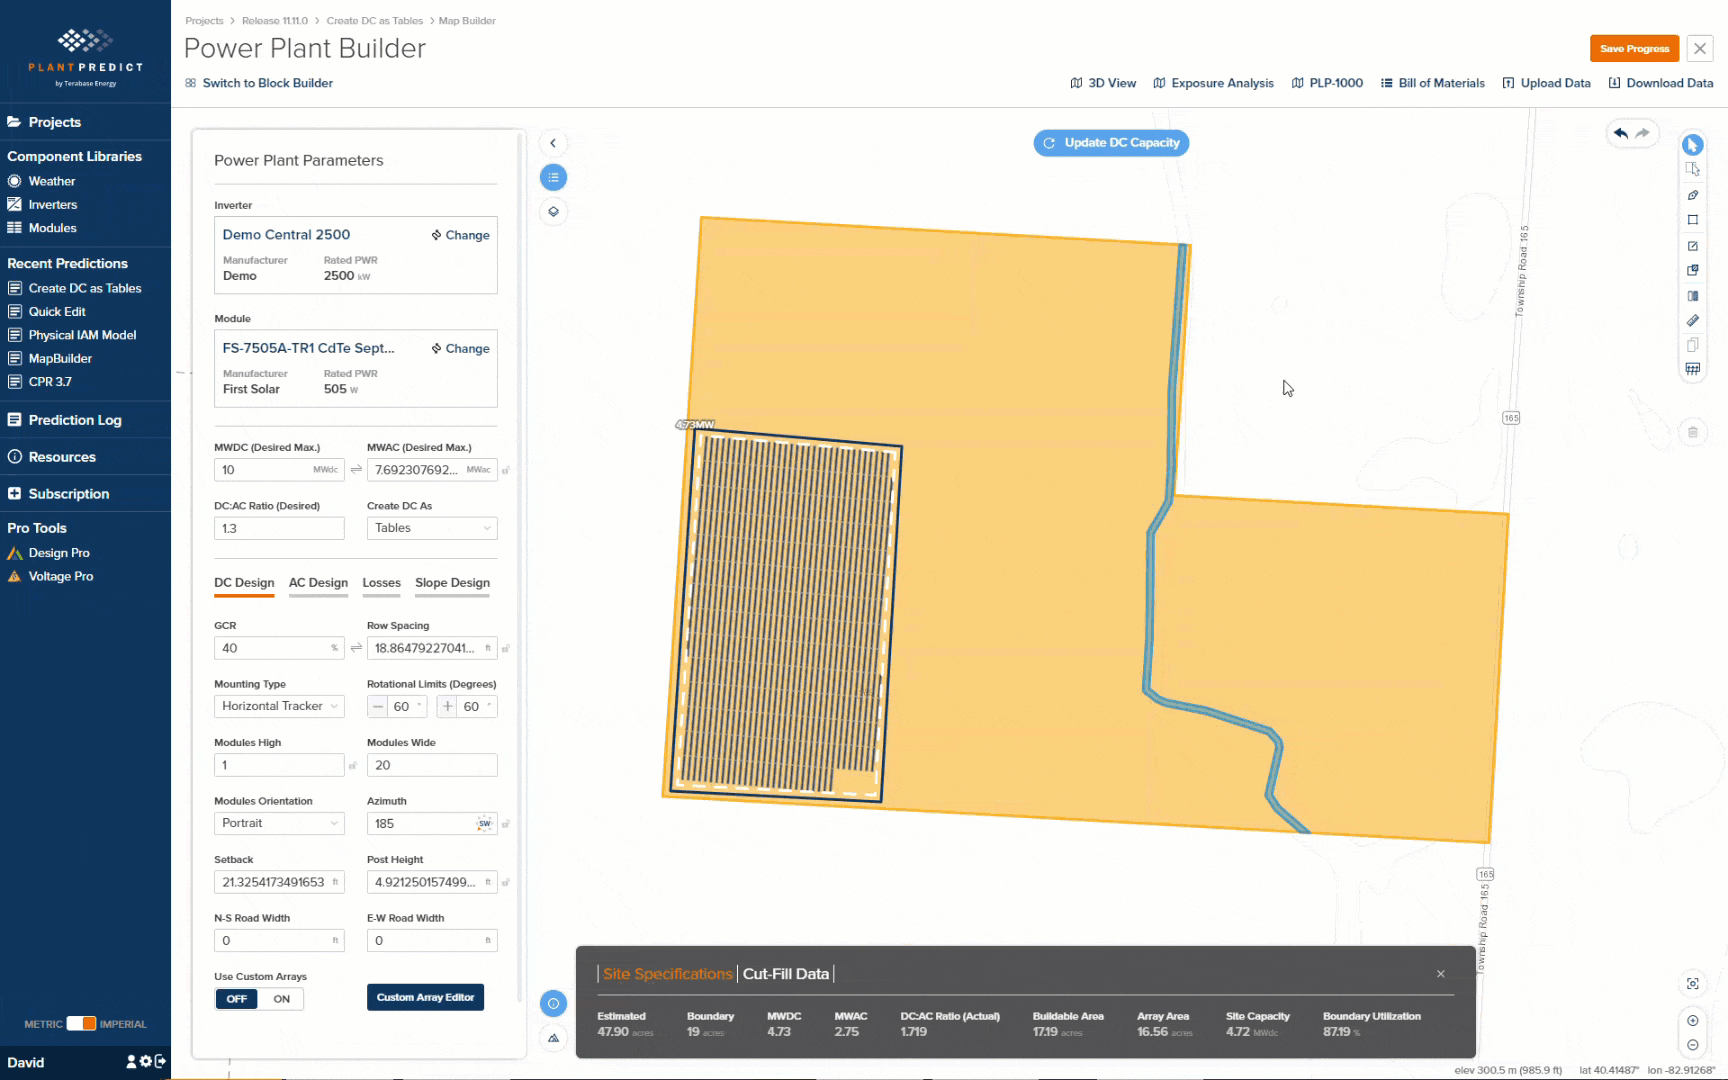Open the terrain mountain icon
The image size is (1728, 1080).
[553, 1038]
